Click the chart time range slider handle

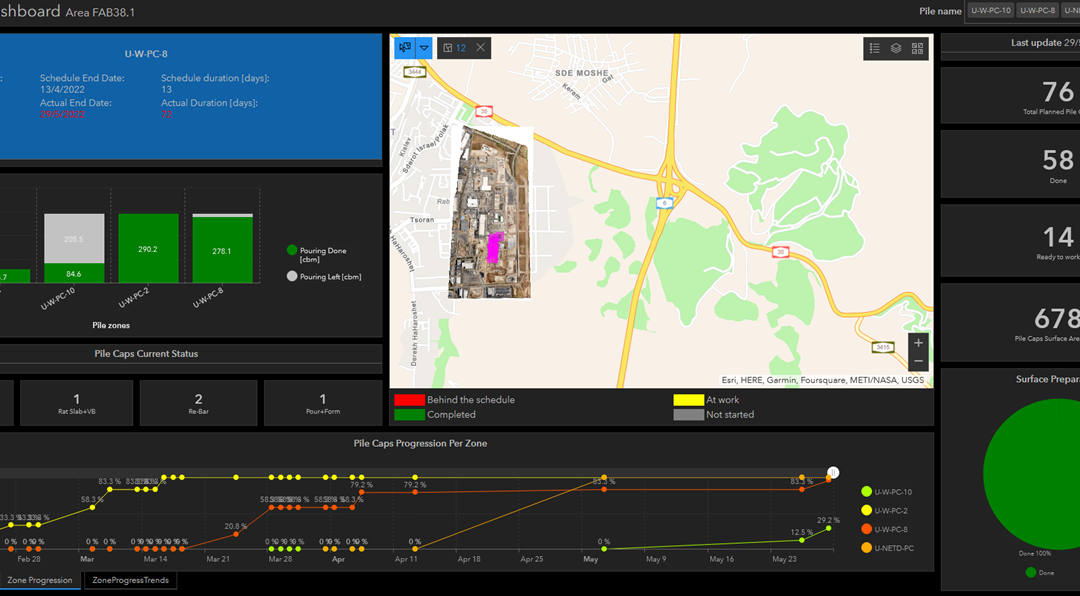[833, 472]
